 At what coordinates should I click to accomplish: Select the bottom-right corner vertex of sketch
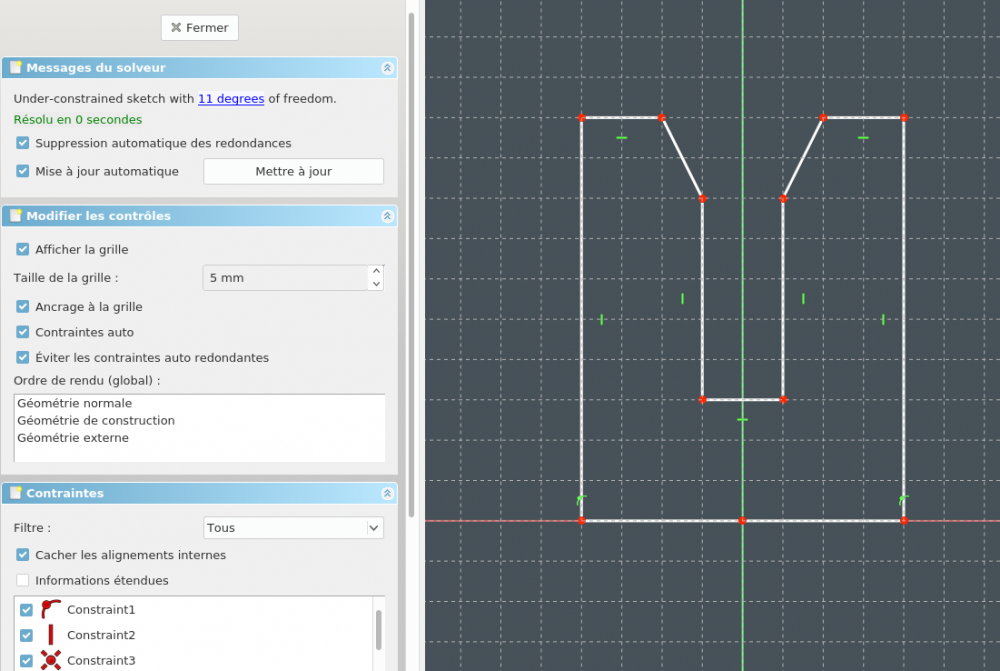click(904, 521)
